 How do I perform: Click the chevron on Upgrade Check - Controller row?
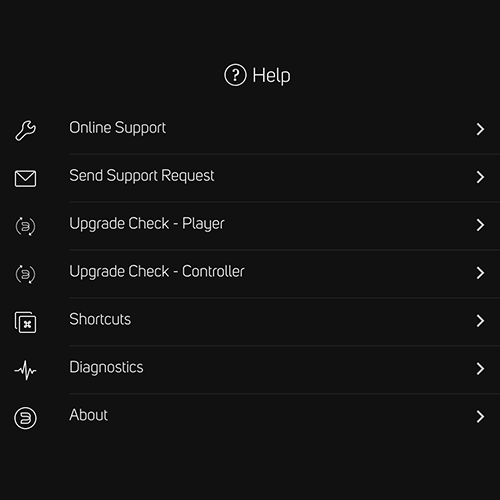click(480, 273)
